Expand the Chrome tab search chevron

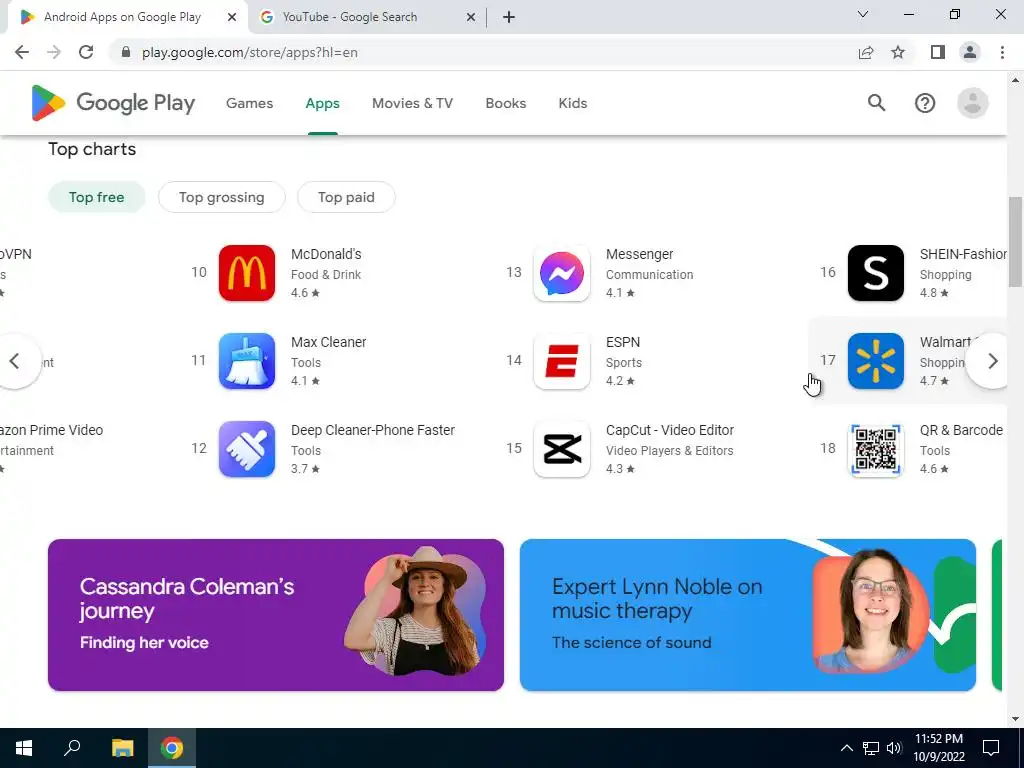[863, 14]
